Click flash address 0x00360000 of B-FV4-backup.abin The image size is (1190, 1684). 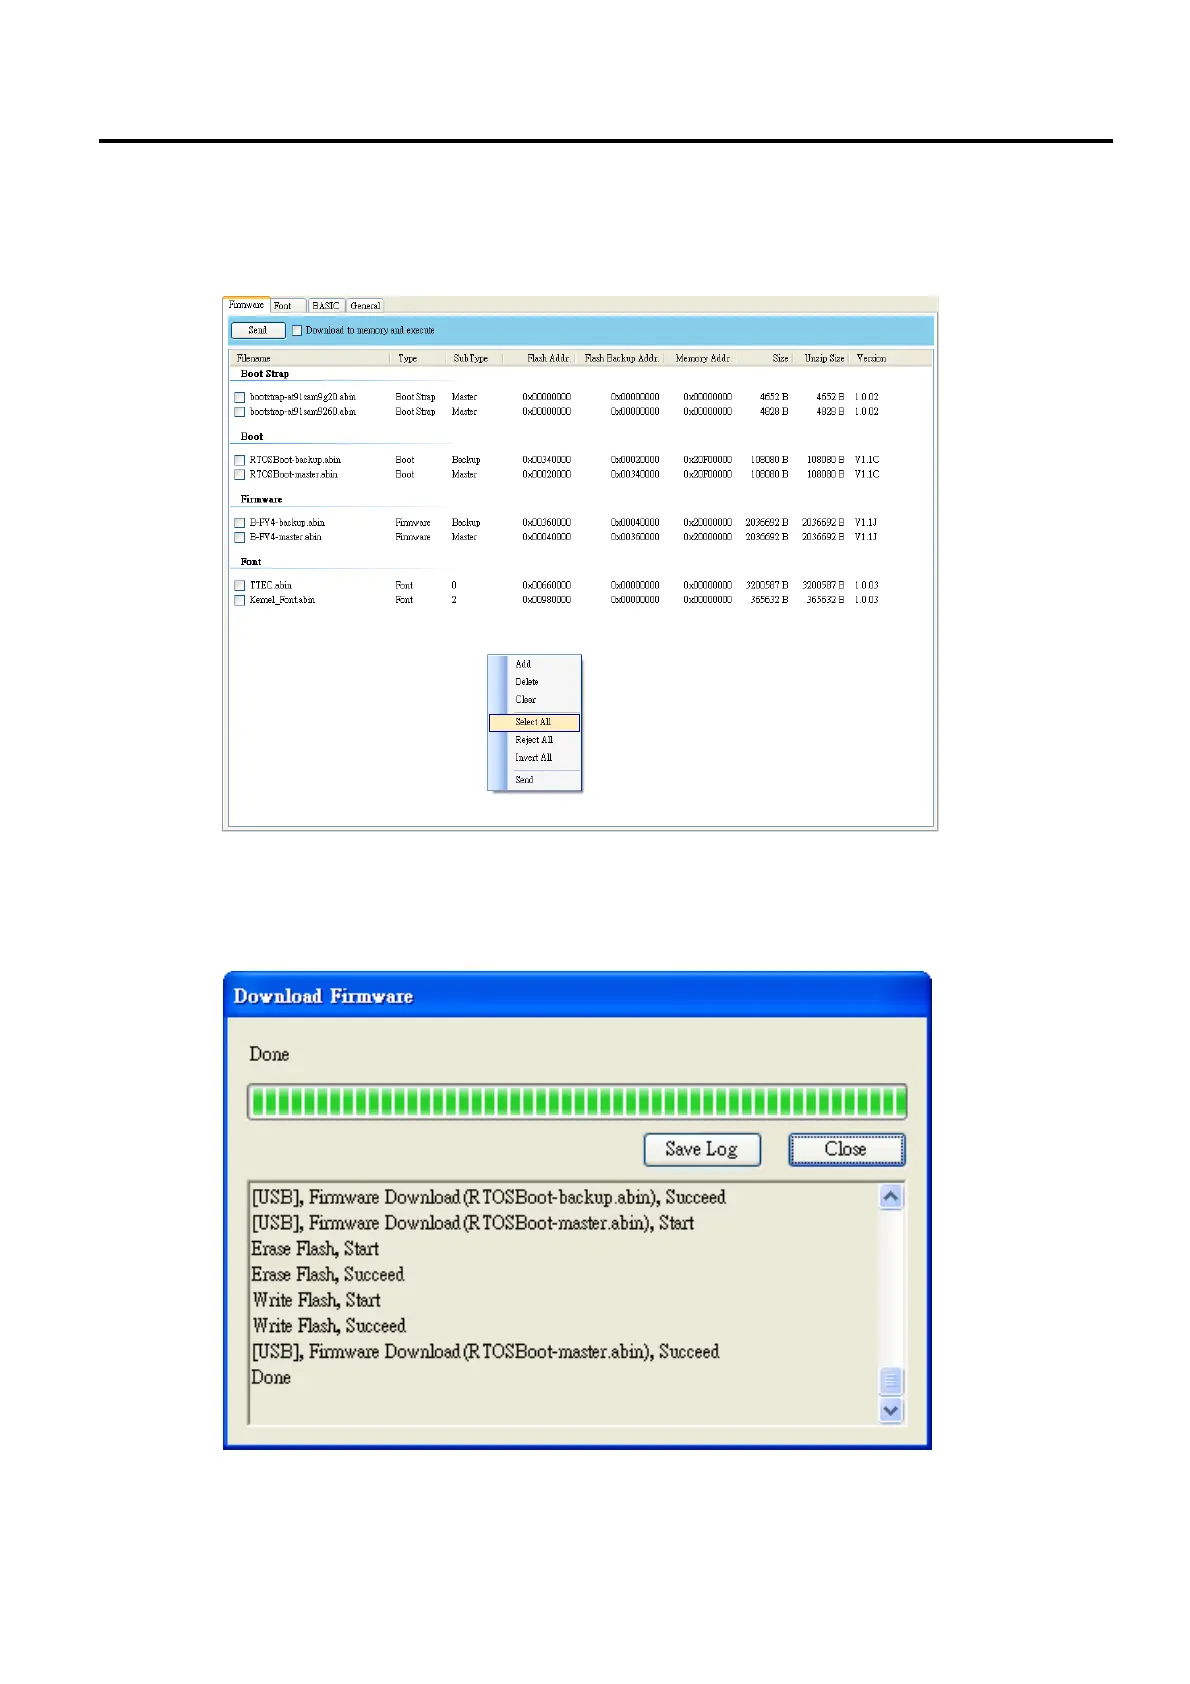(547, 523)
